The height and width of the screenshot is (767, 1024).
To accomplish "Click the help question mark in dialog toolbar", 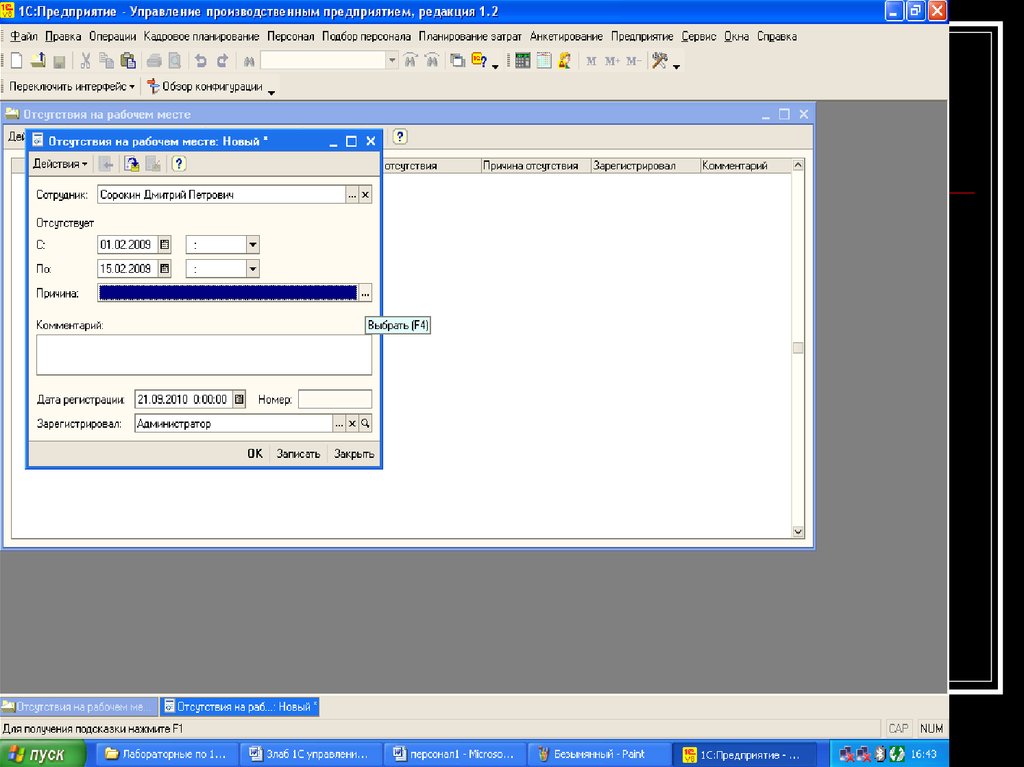I will [x=179, y=164].
